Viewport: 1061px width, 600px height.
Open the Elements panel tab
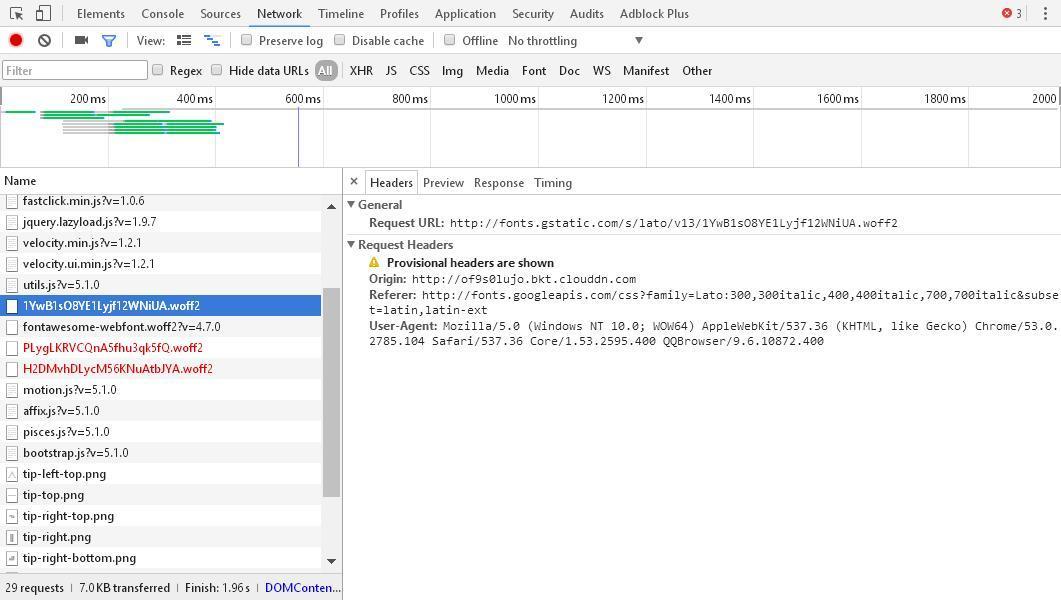point(101,14)
